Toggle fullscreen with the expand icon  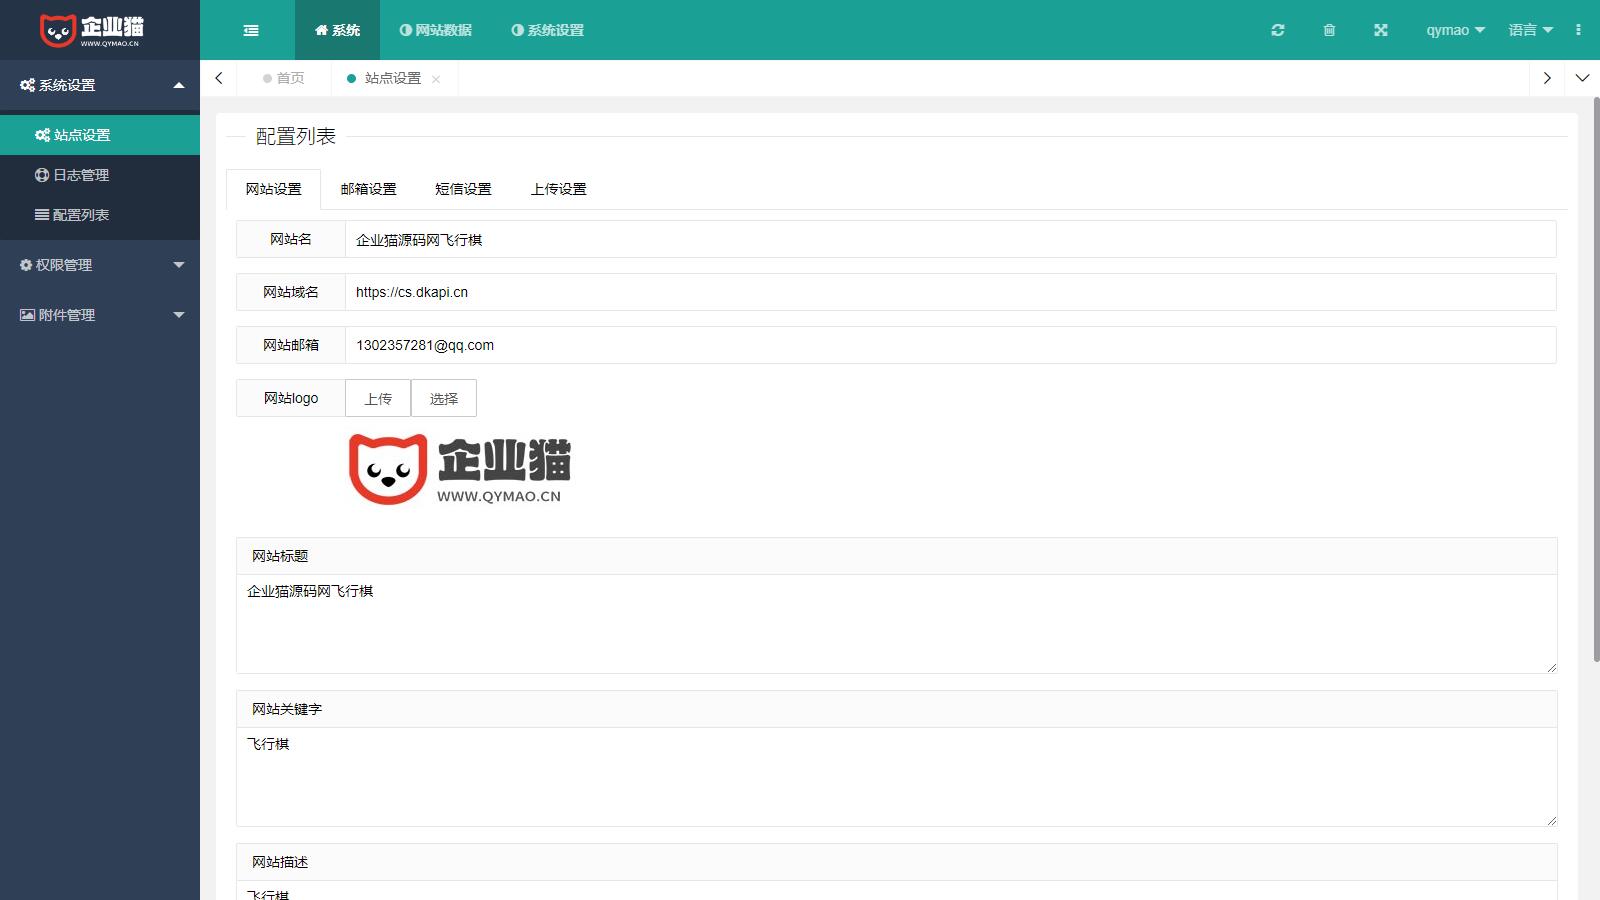pyautogui.click(x=1381, y=30)
